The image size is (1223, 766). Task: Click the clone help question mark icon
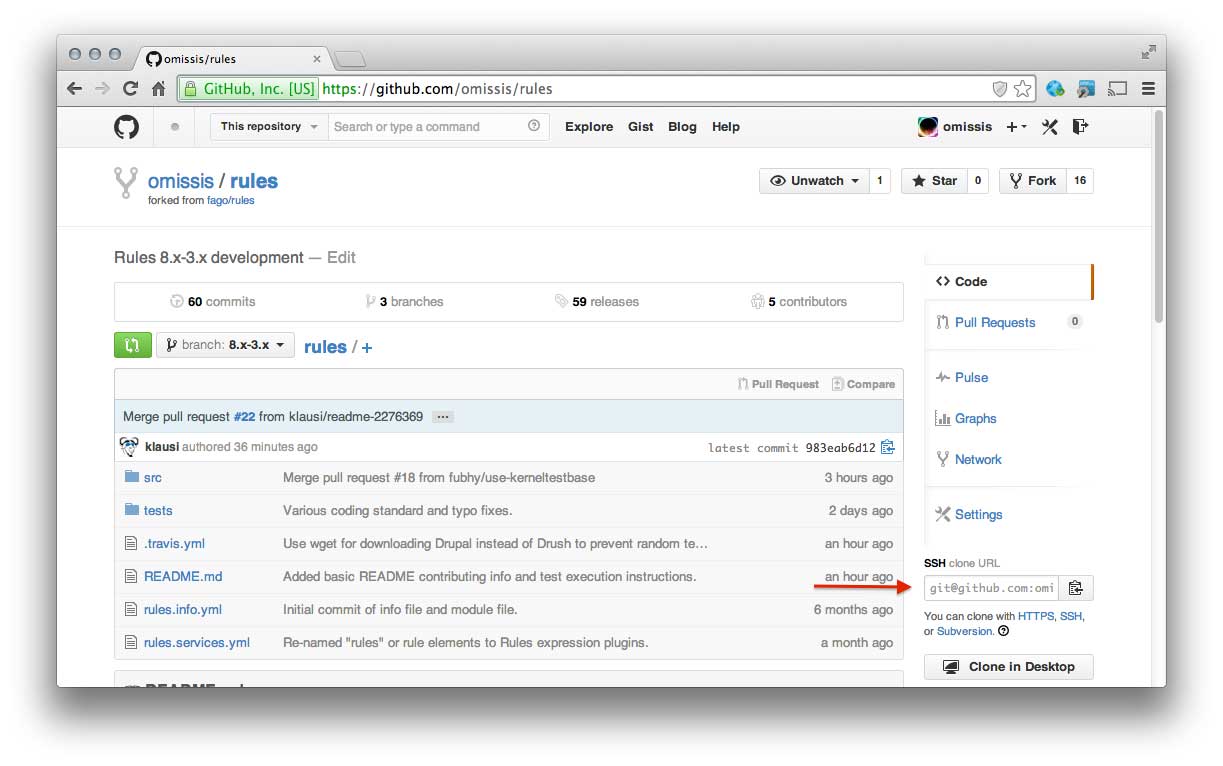click(1004, 631)
